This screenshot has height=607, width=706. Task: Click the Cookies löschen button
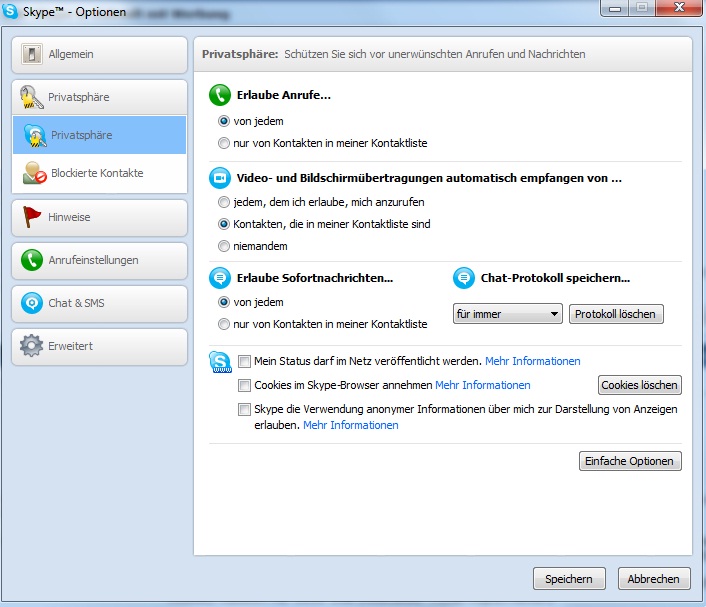pyautogui.click(x=640, y=385)
